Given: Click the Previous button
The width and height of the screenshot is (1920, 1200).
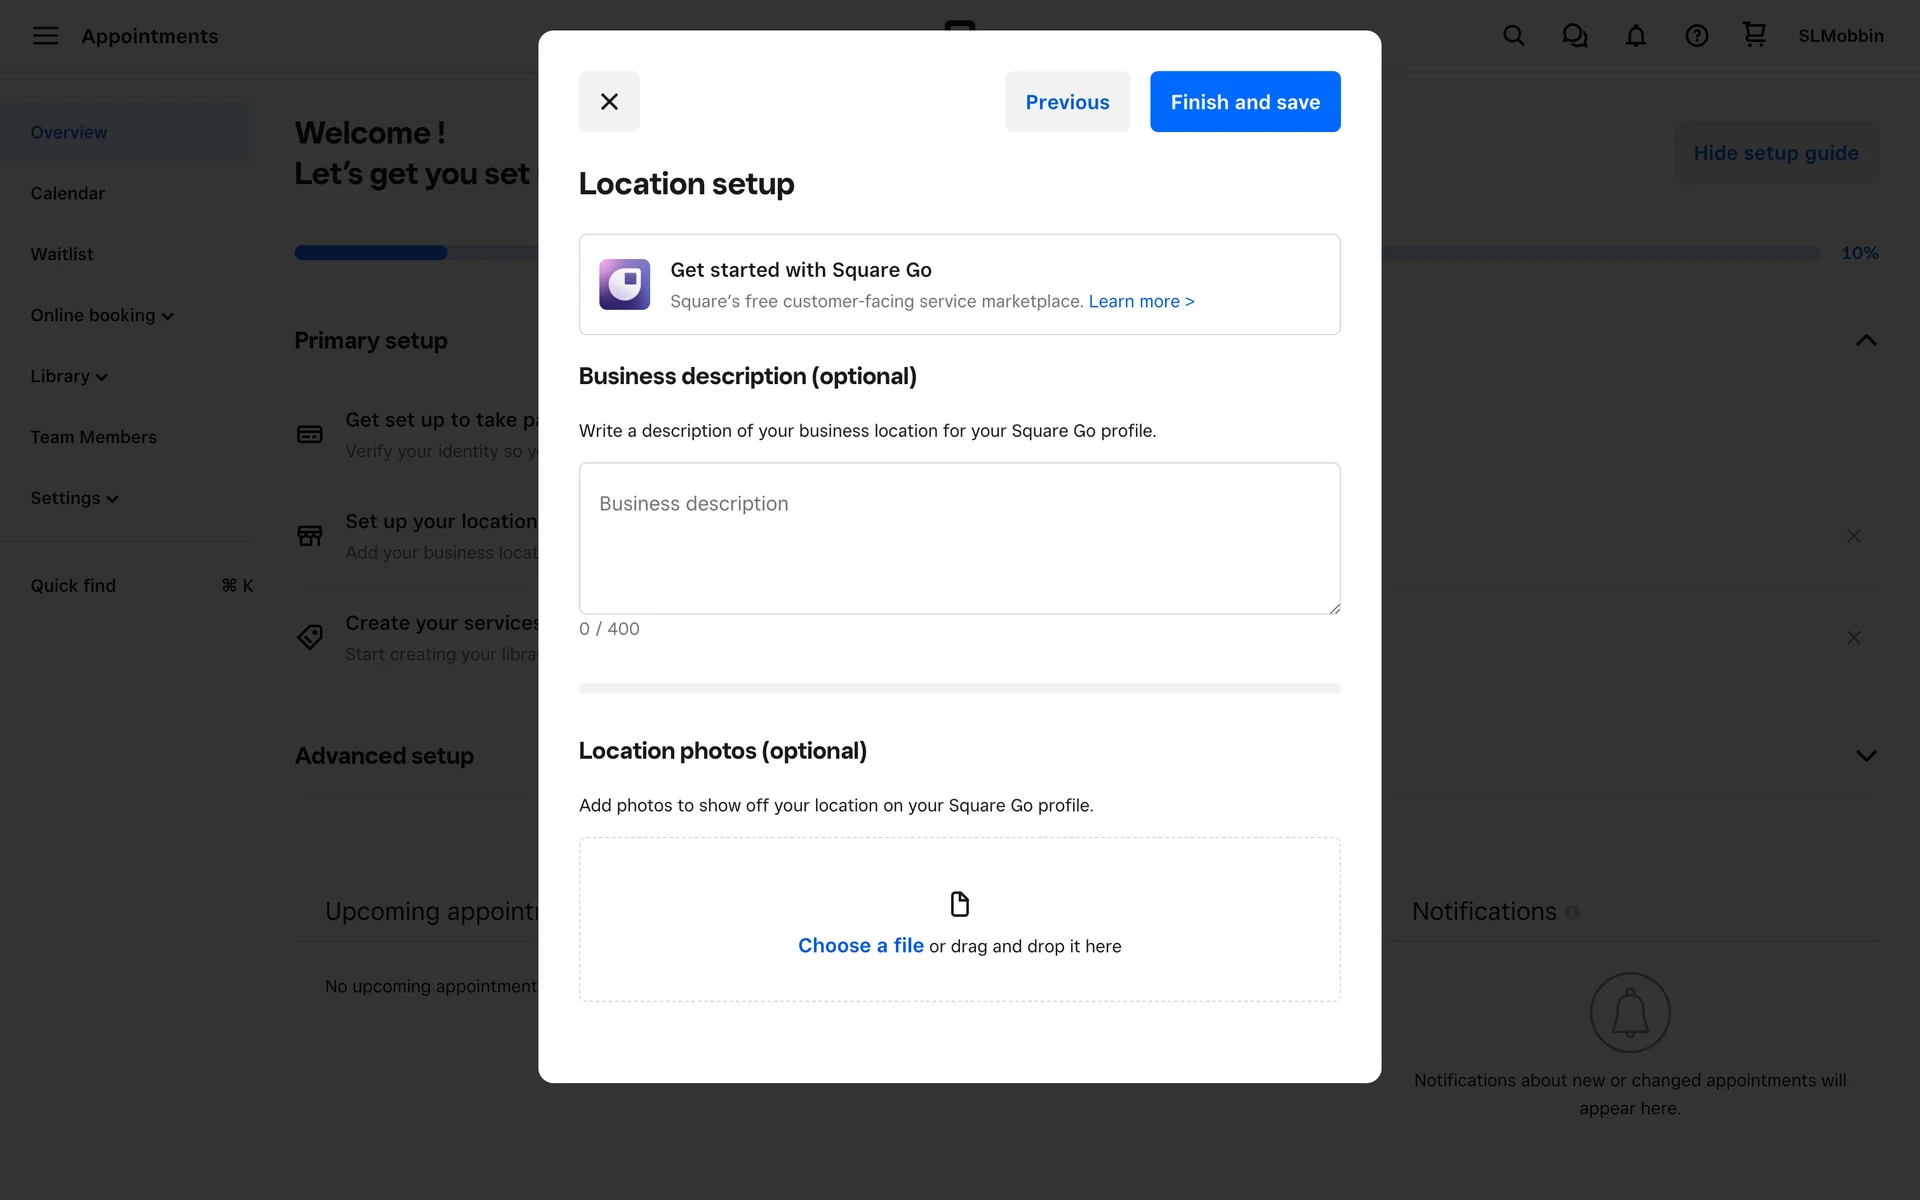Looking at the screenshot, I should coord(1067,101).
